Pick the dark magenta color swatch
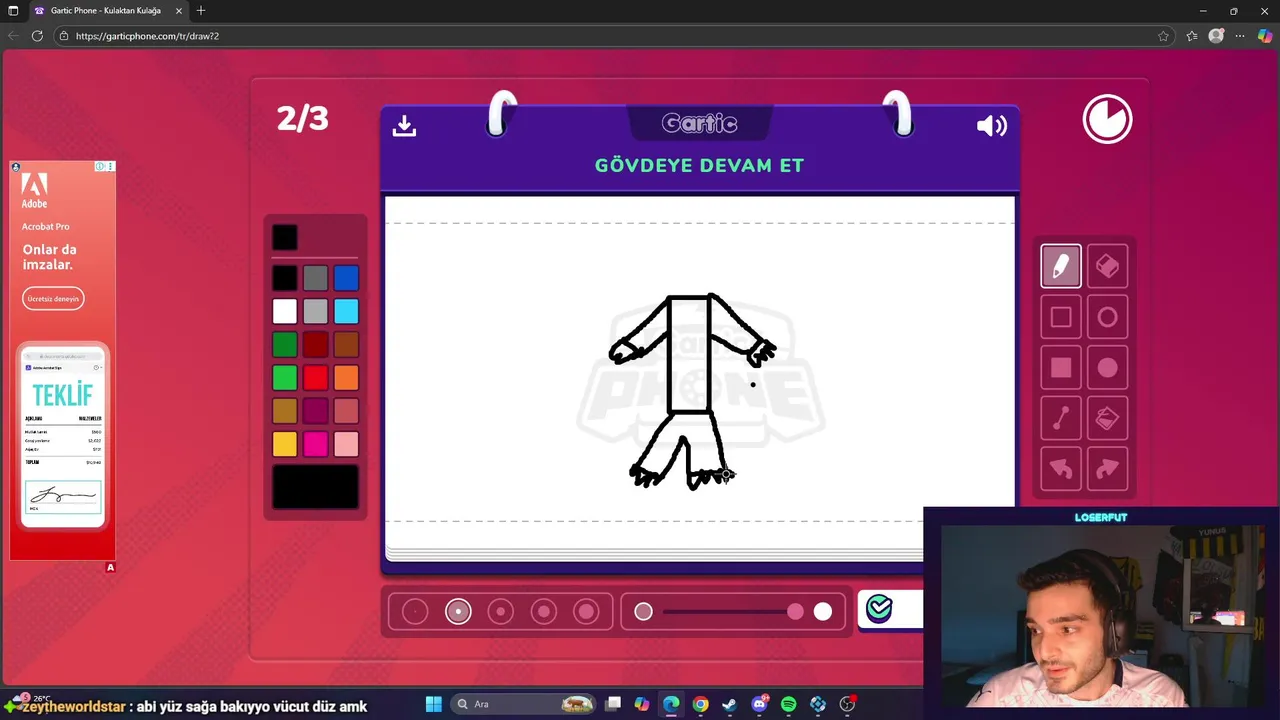This screenshot has height=720, width=1280. [x=315, y=410]
